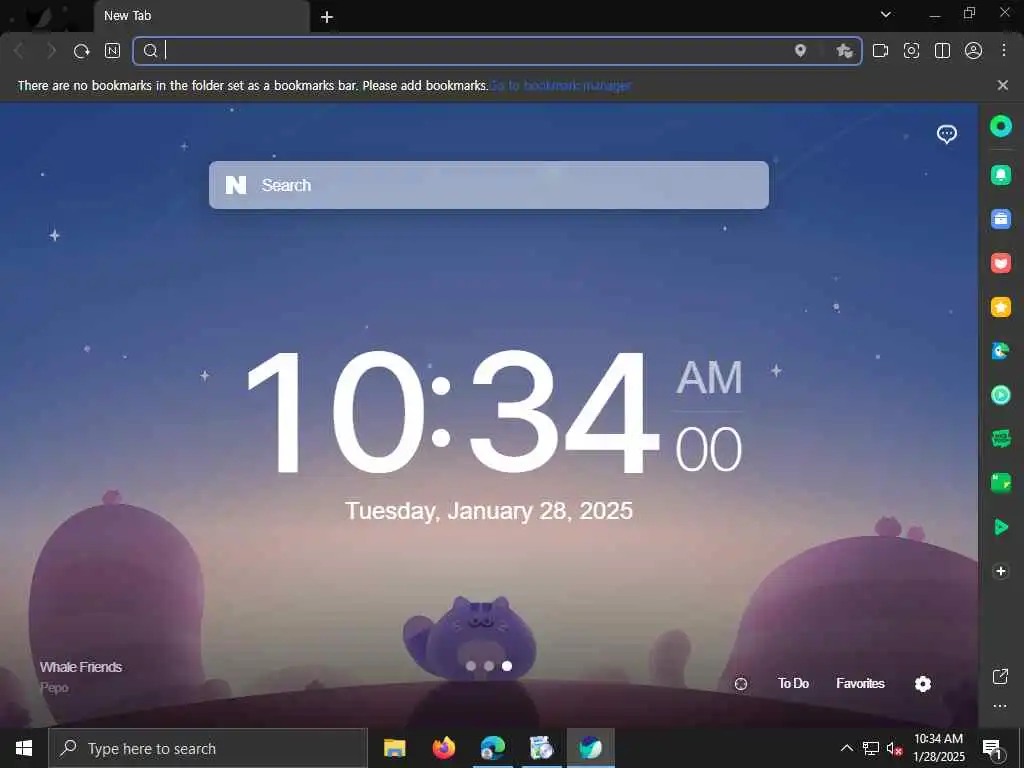
Task: Open the user profile menu
Action: pyautogui.click(x=973, y=51)
